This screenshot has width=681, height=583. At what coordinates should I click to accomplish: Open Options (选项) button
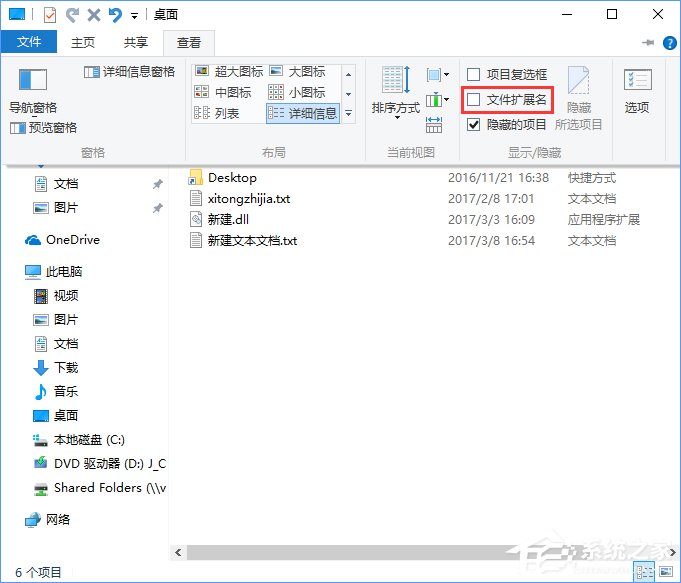(637, 91)
